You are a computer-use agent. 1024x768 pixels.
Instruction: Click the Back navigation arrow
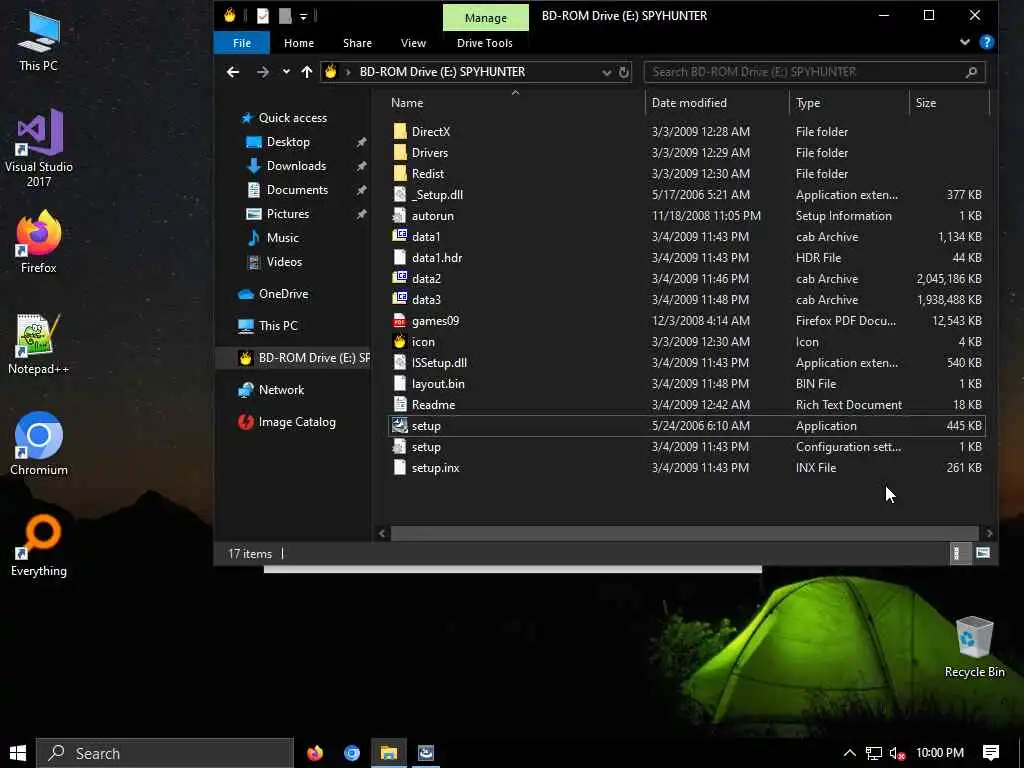(x=233, y=72)
